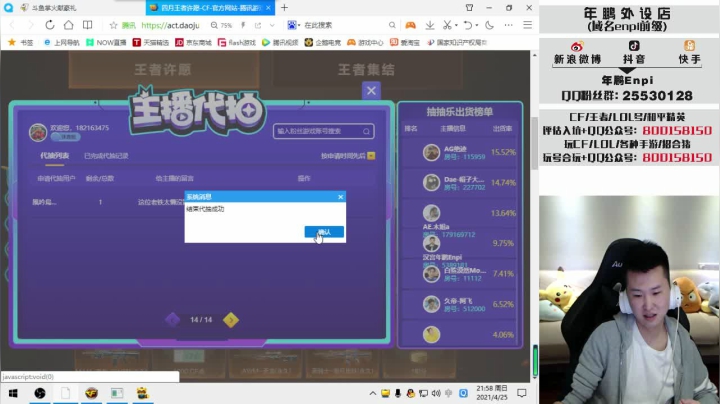Open the 爱淘宝 bookmark

pyautogui.click(x=405, y=42)
